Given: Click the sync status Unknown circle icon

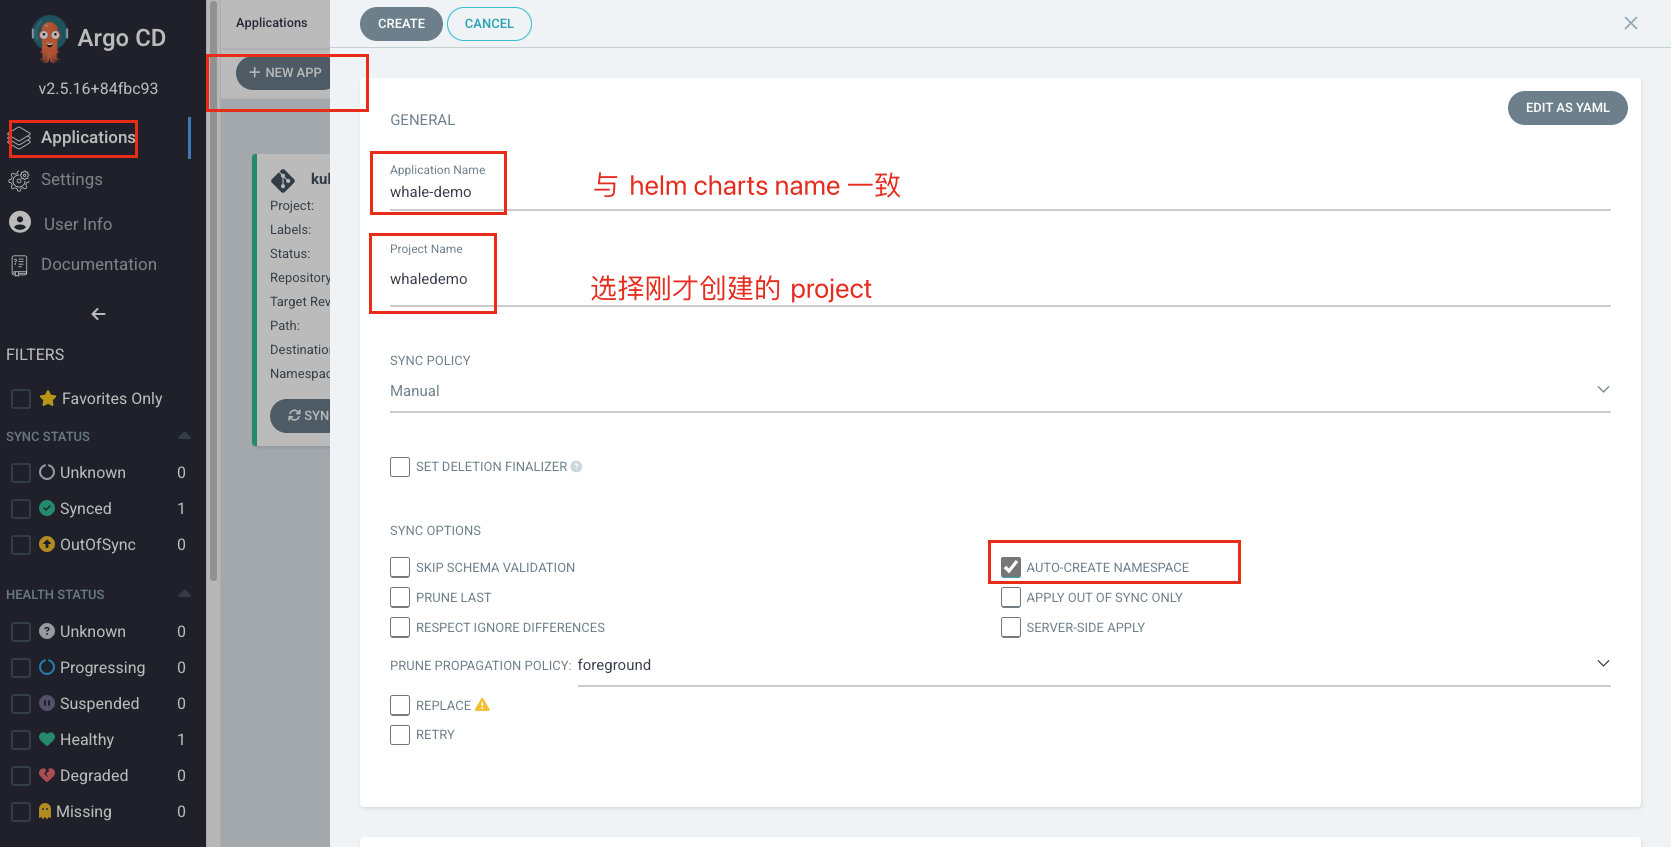Looking at the screenshot, I should pyautogui.click(x=47, y=472).
